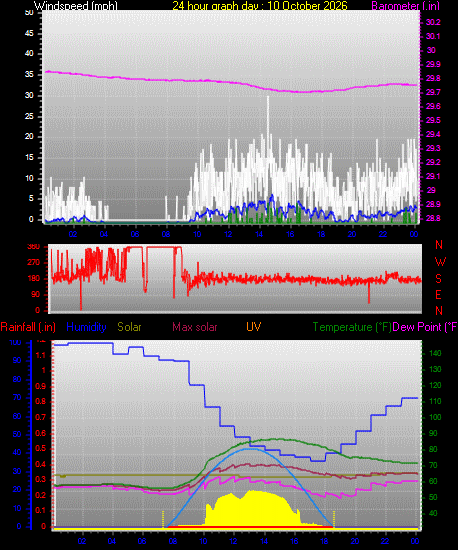Click the 100 tick on humidity axis
This screenshot has width=458, height=550.
pos(15,342)
